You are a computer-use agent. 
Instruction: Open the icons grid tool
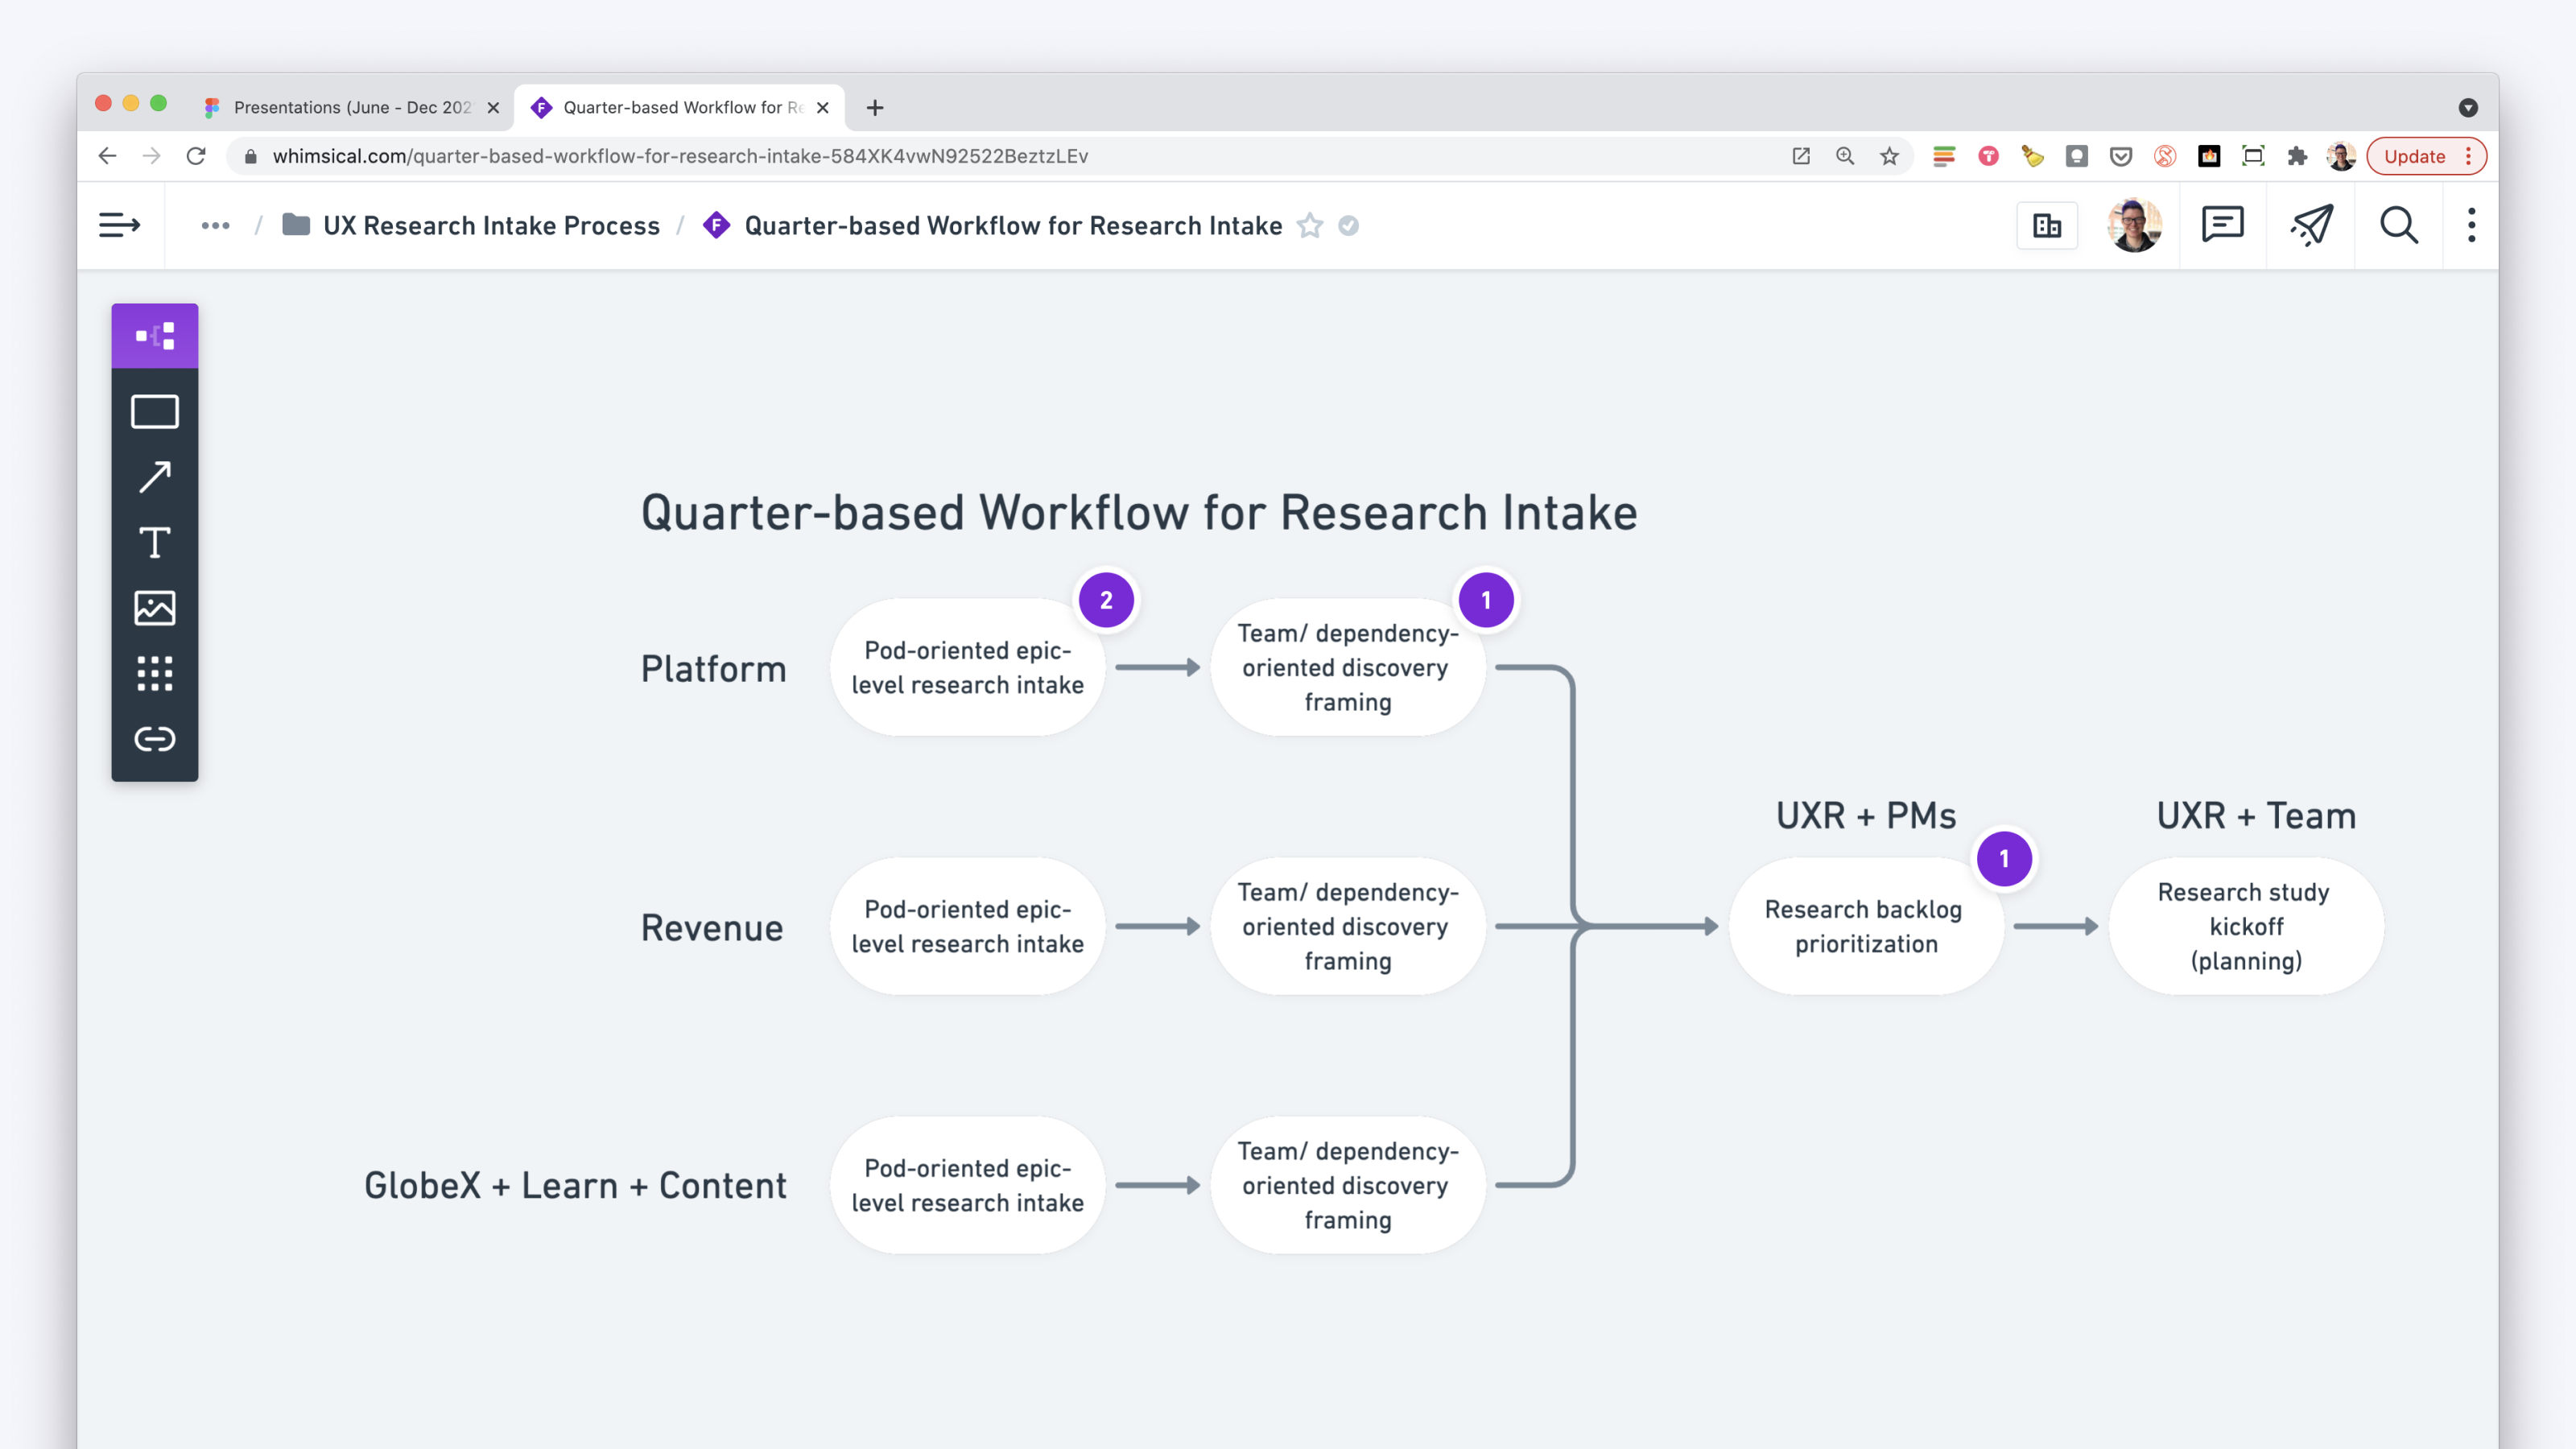(155, 673)
